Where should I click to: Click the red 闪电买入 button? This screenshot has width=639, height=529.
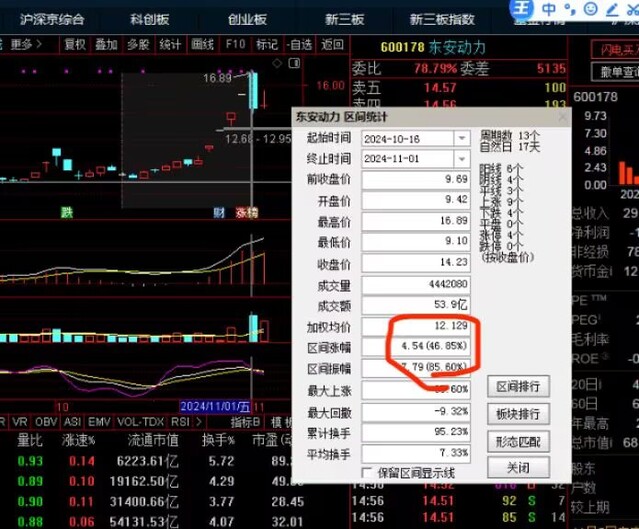(x=616, y=50)
